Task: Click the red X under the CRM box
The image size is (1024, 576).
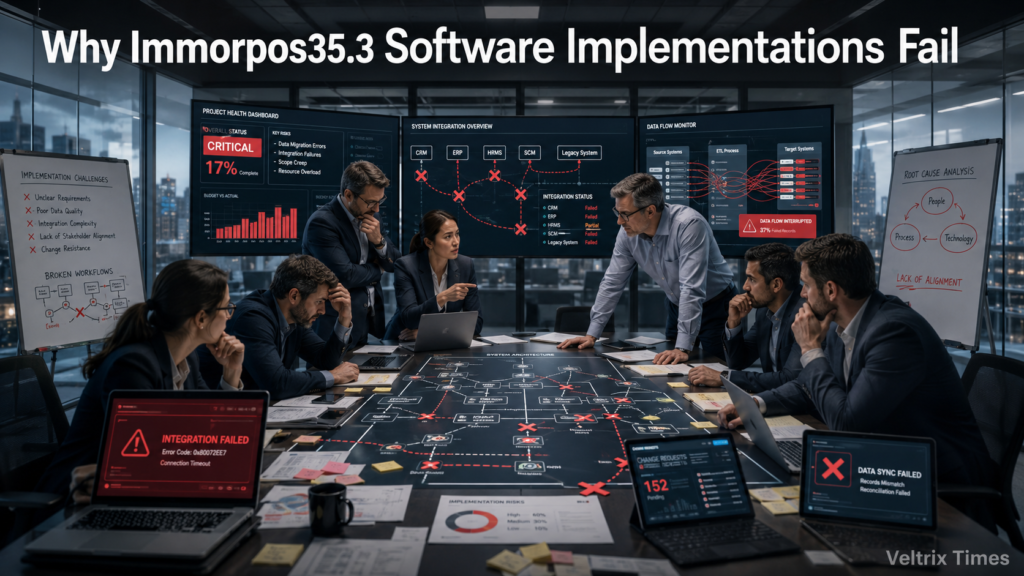Action: tap(421, 176)
